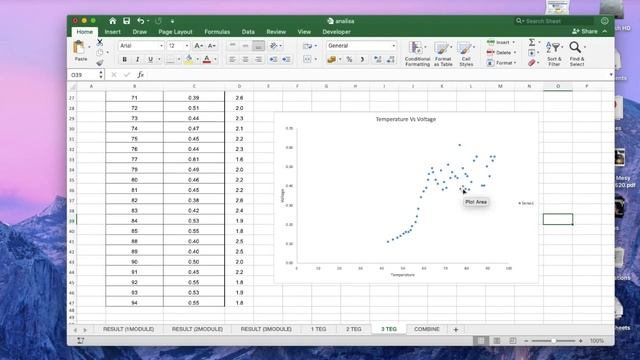Switch to the Insert ribbon tab
This screenshot has width=640, height=360.
pyautogui.click(x=112, y=32)
